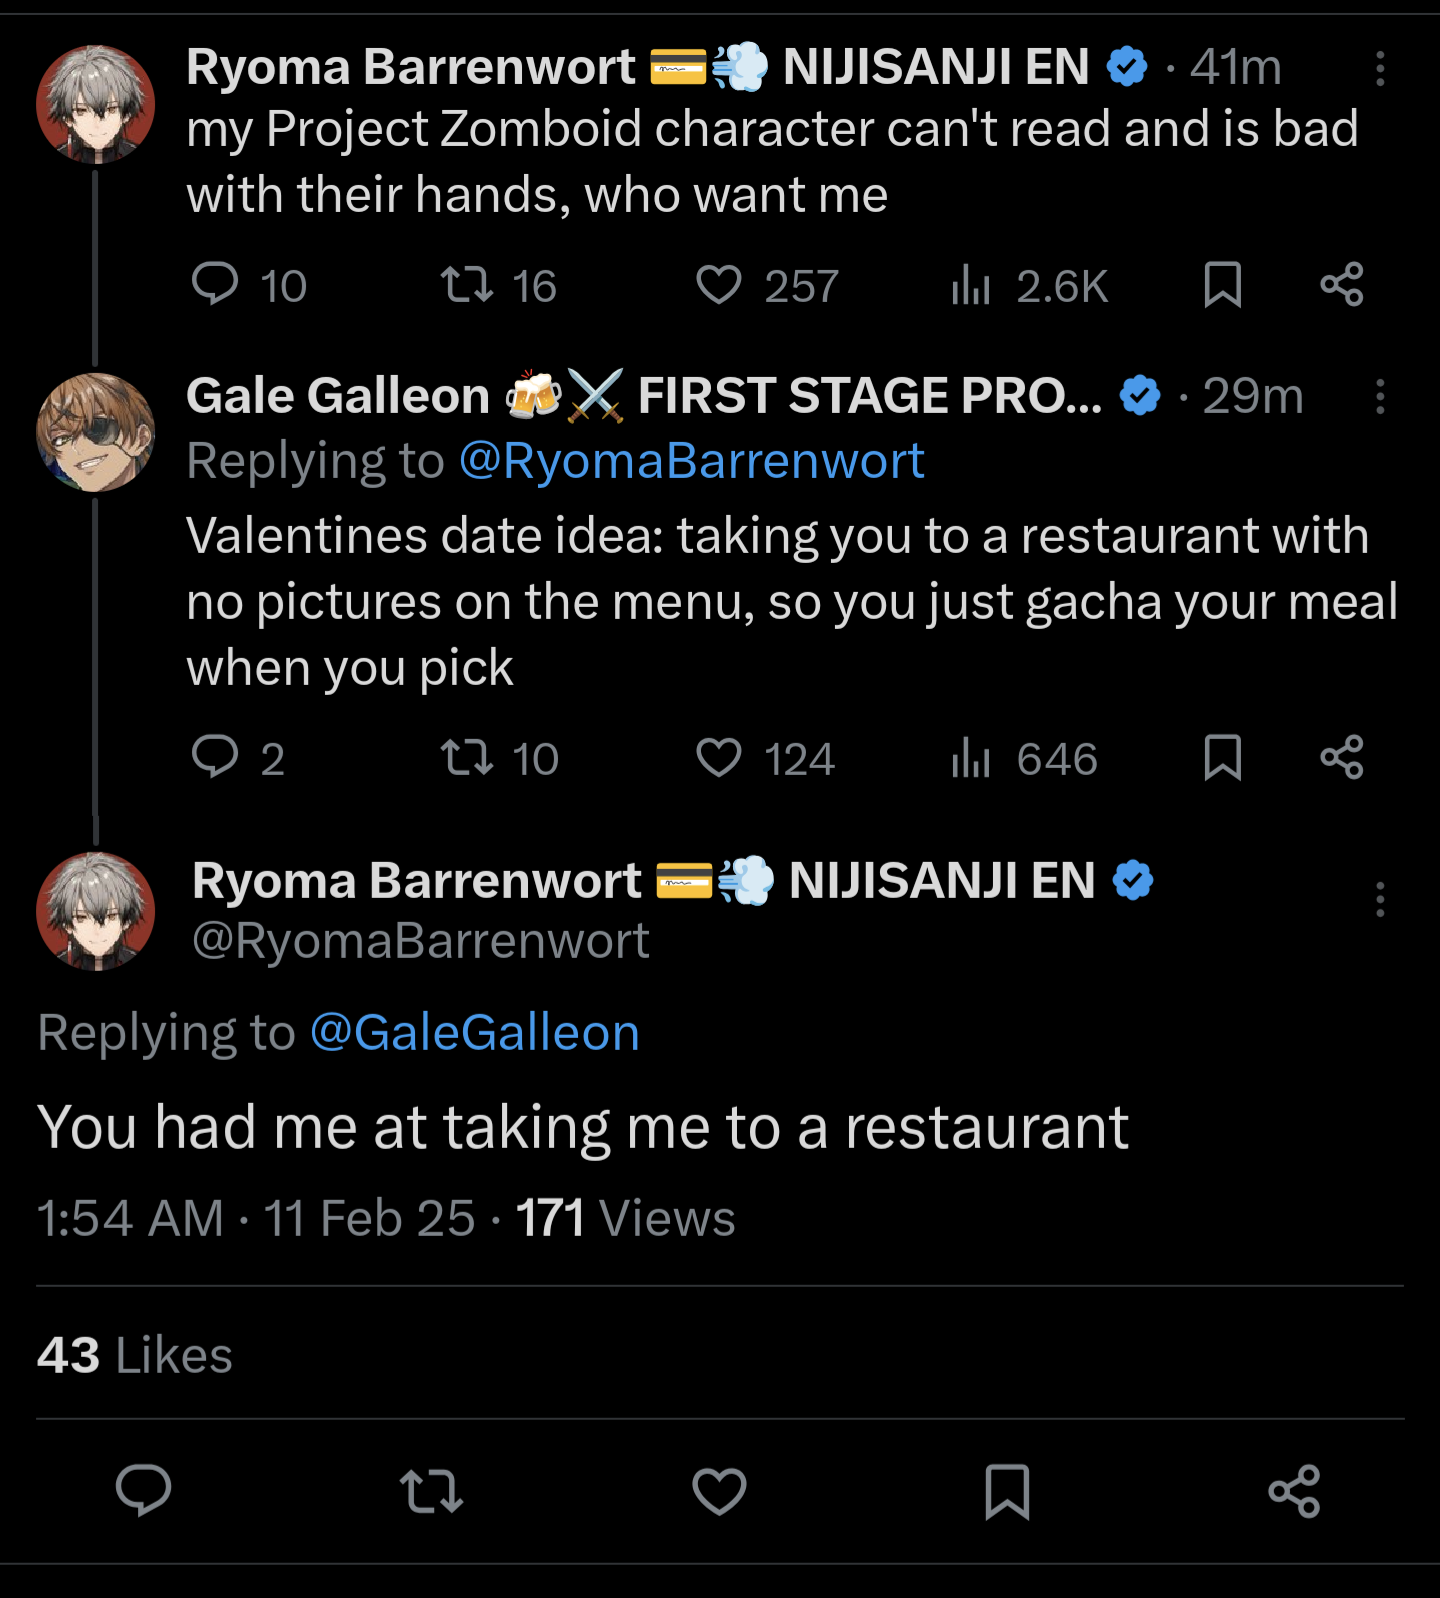
Task: Open the @RyomaBarrenwort mention link
Action: tap(691, 461)
